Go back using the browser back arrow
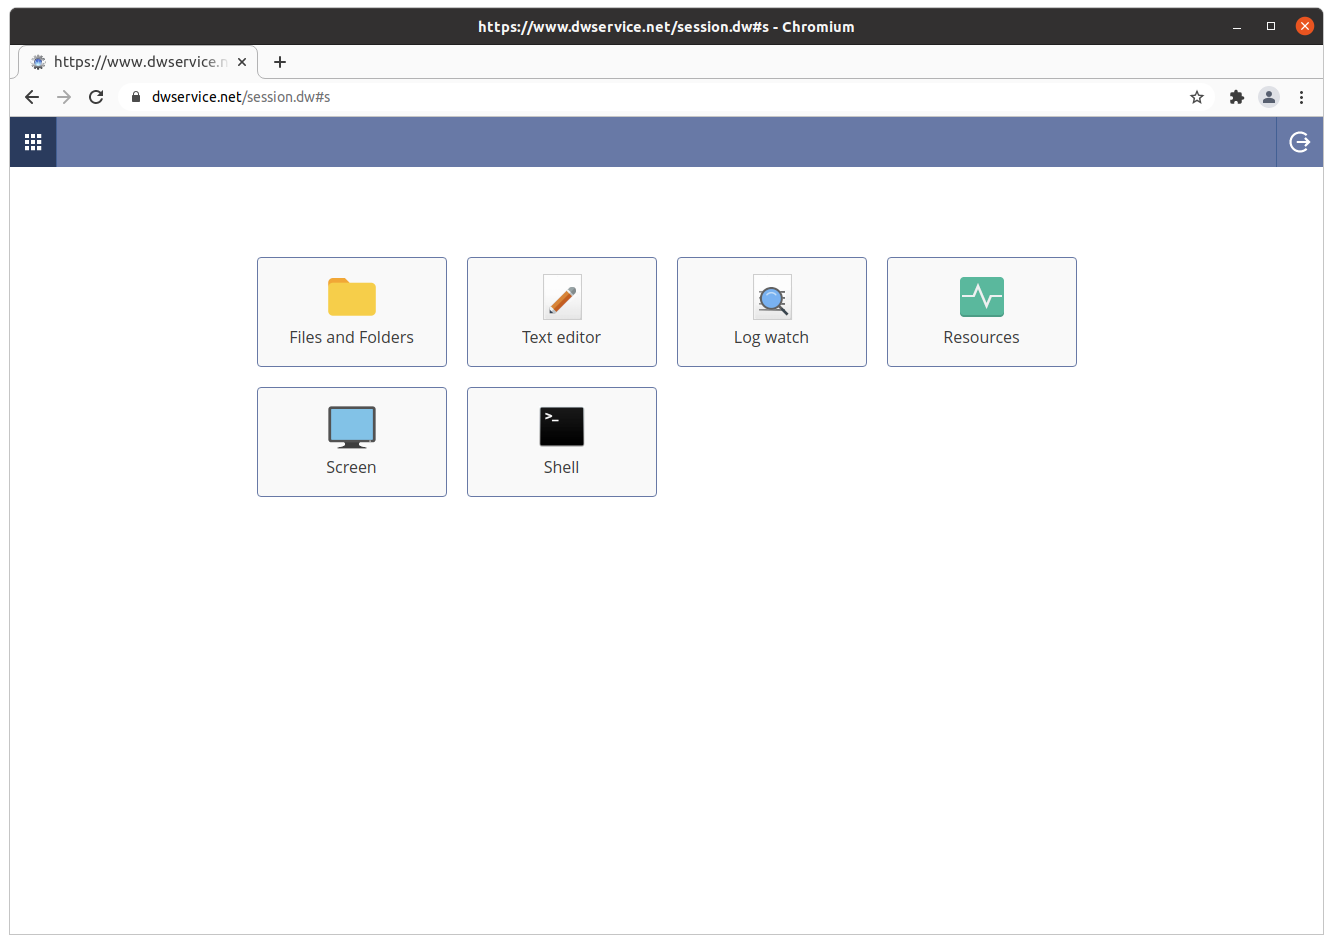This screenshot has height=944, width=1333. (x=32, y=97)
